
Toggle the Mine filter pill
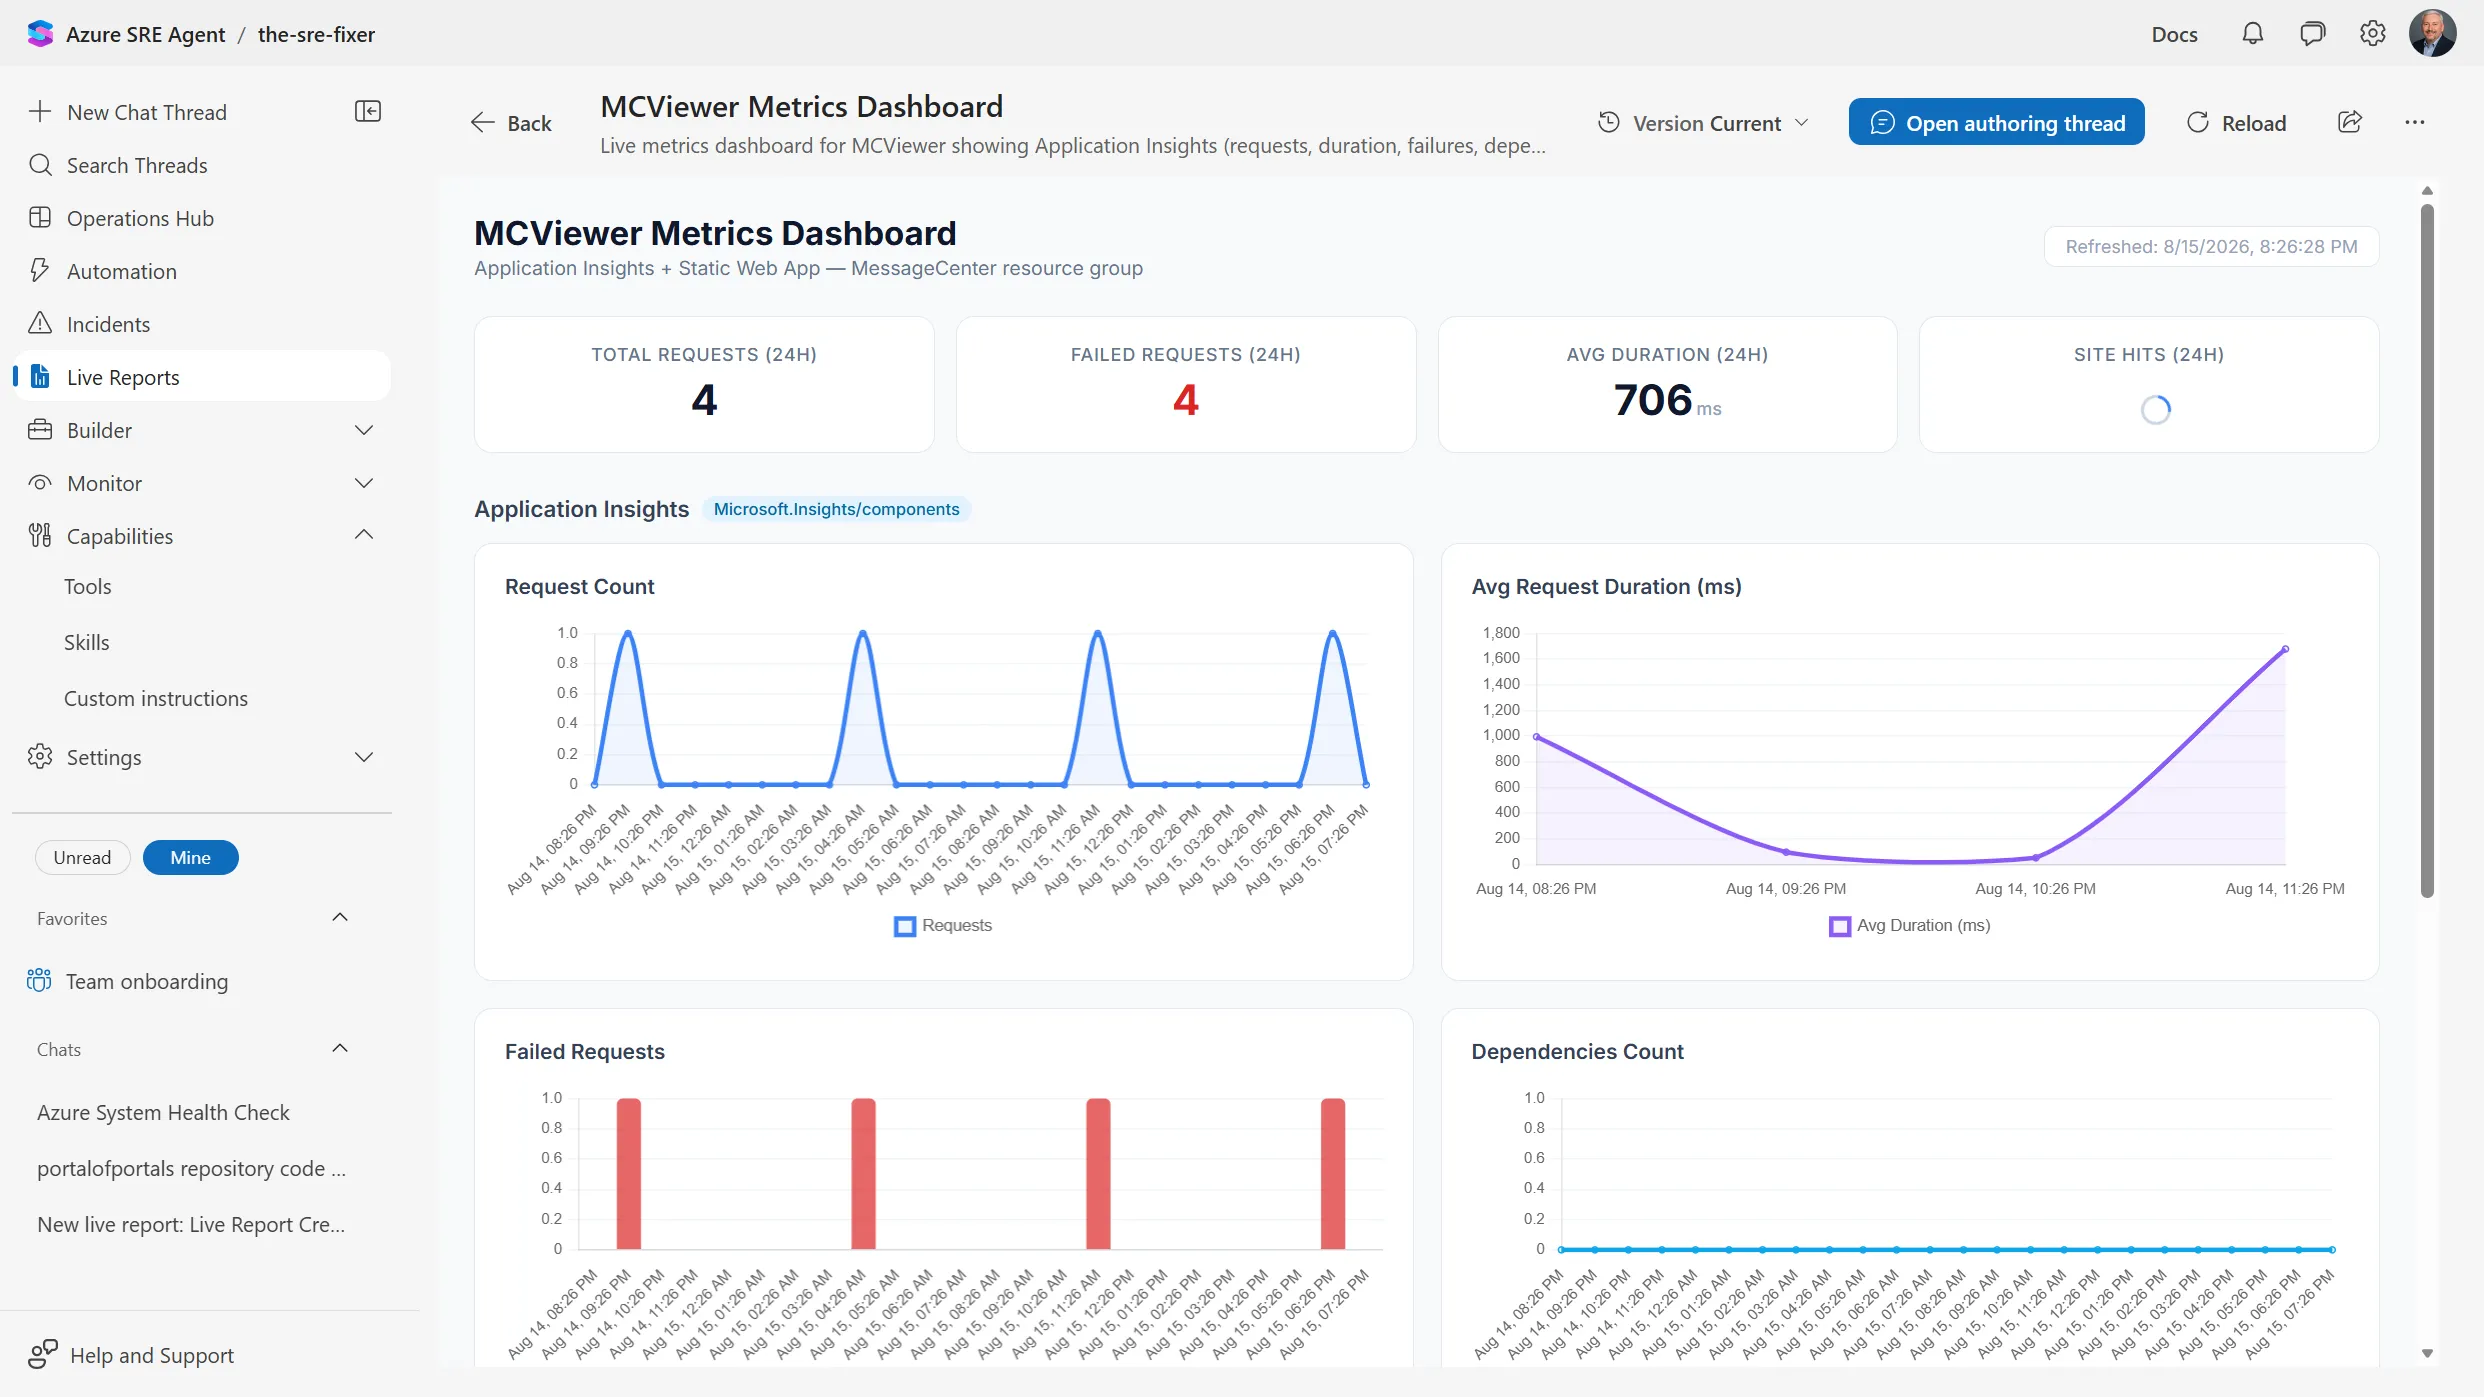[x=190, y=857]
